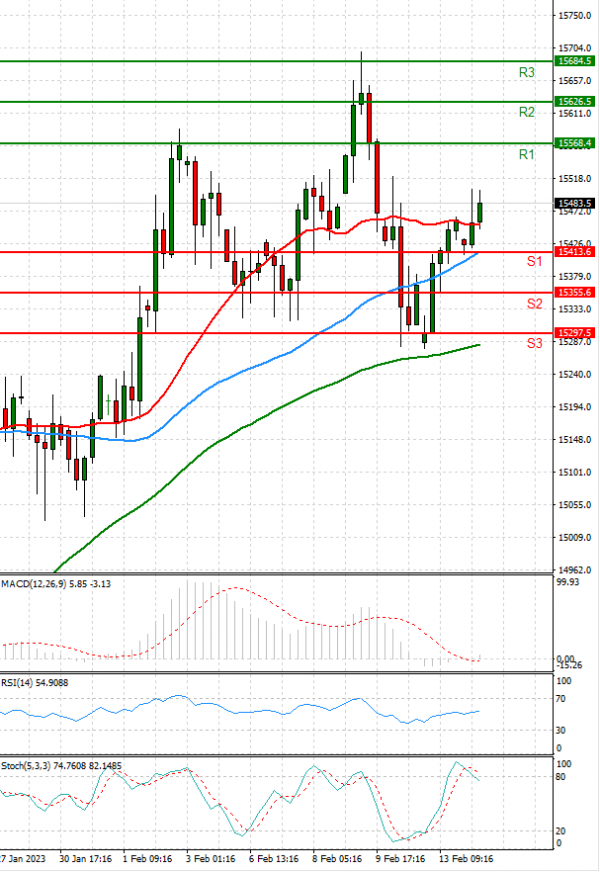Click the 9 Feb 17:16 time label

tap(400, 859)
